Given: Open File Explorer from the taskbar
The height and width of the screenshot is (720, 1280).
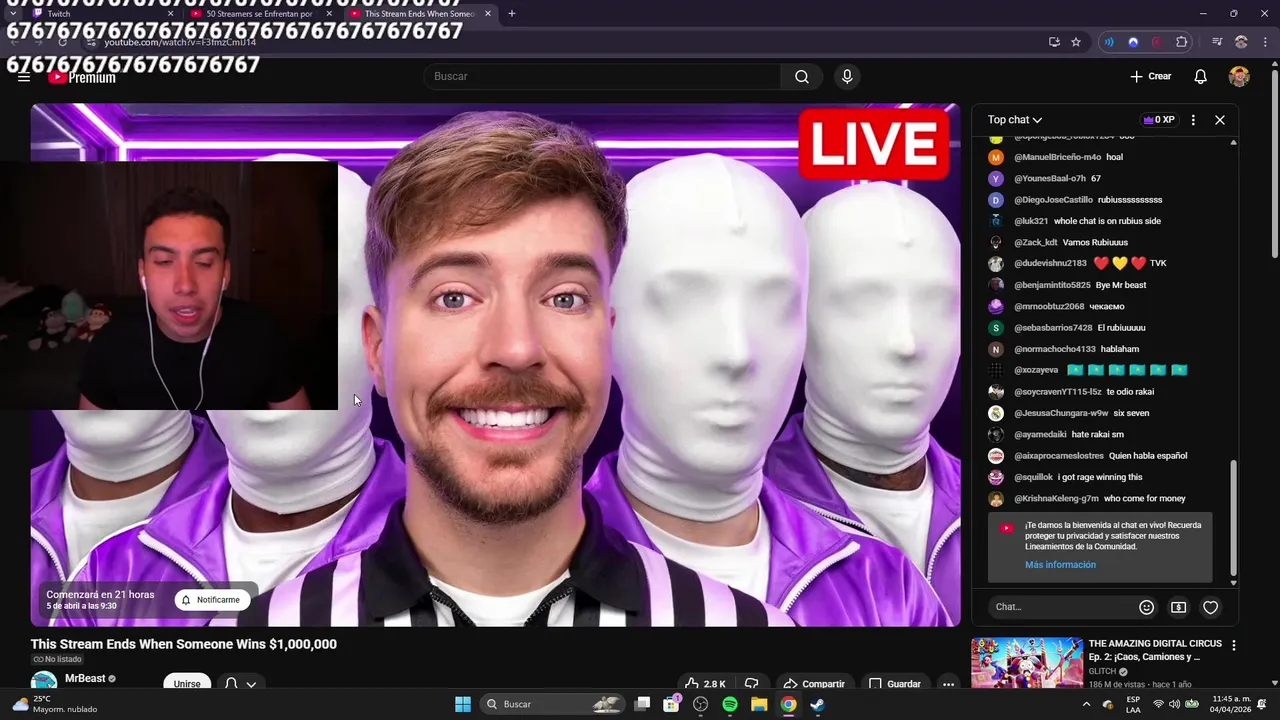Looking at the screenshot, I should (759, 704).
